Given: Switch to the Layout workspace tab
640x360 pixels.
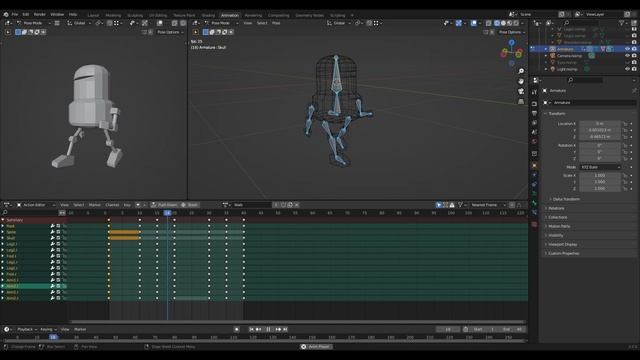Looking at the screenshot, I should [x=93, y=16].
